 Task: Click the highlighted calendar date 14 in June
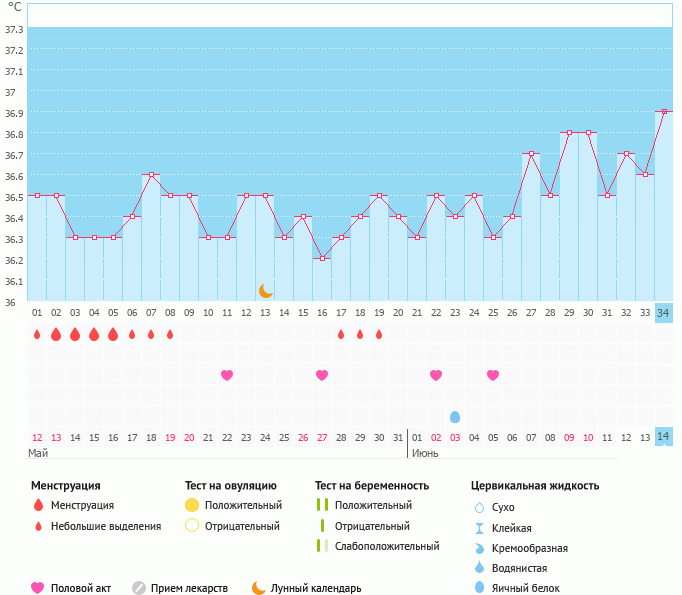point(664,437)
